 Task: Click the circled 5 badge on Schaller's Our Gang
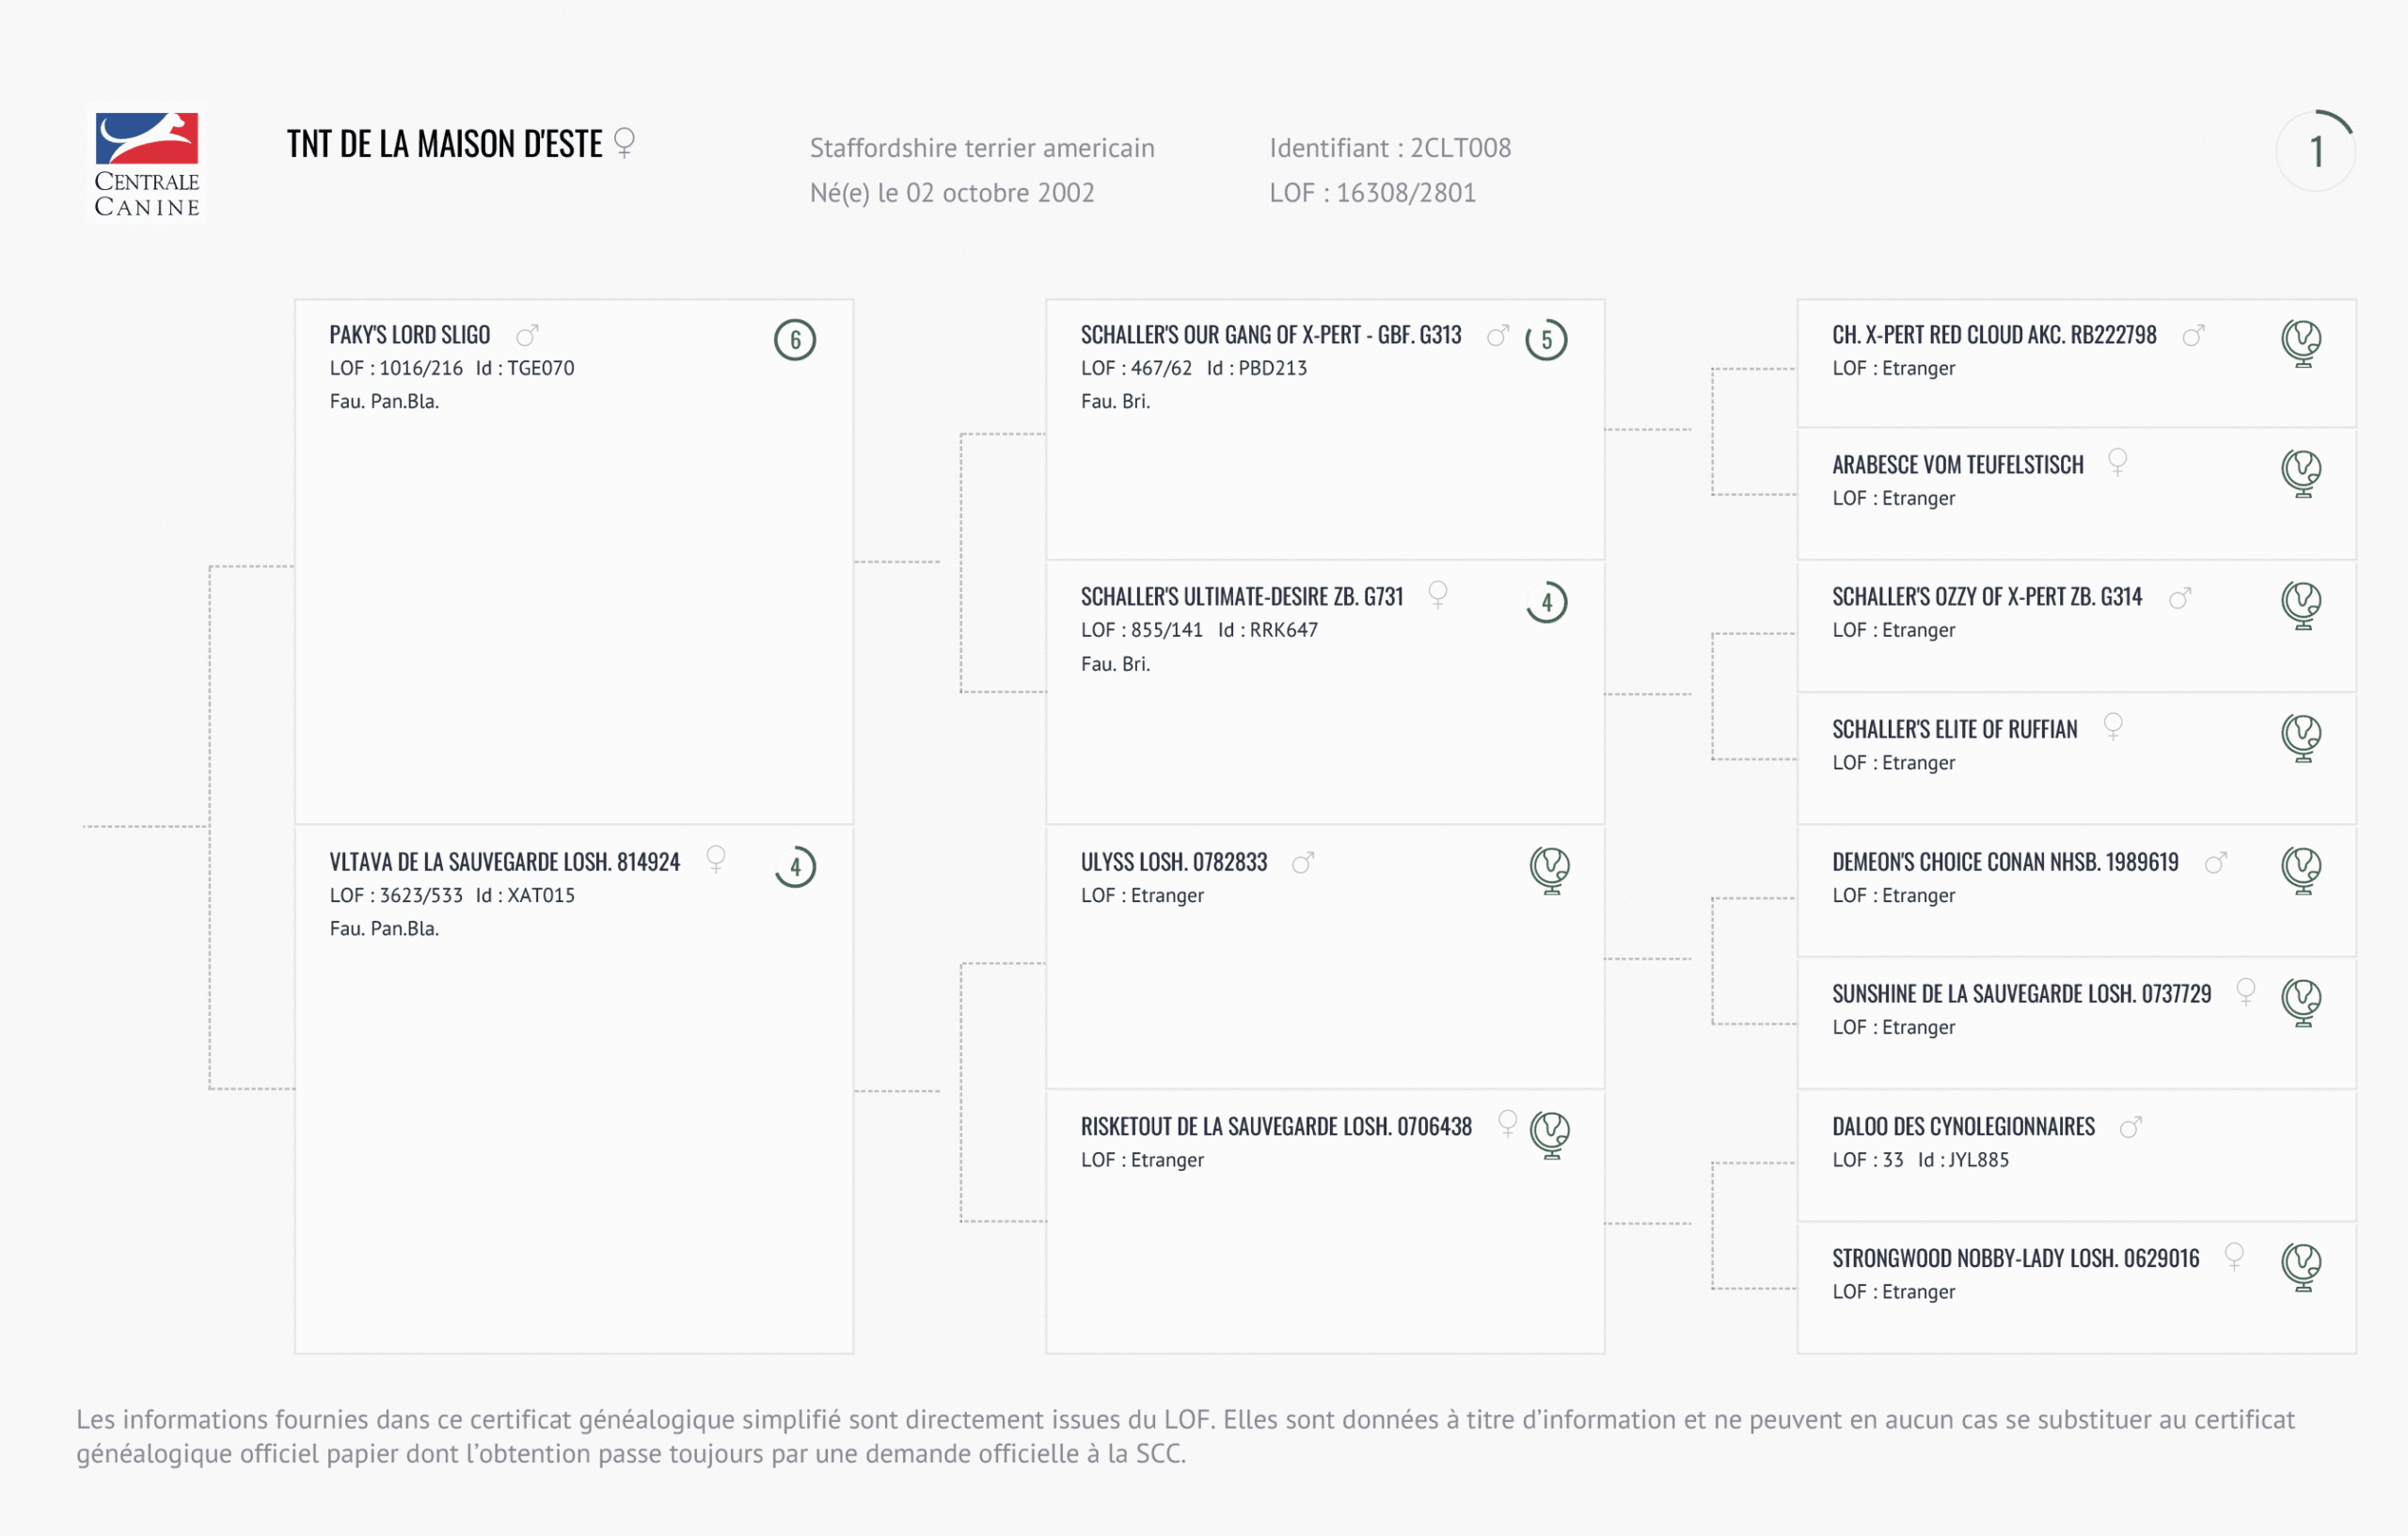point(1546,340)
